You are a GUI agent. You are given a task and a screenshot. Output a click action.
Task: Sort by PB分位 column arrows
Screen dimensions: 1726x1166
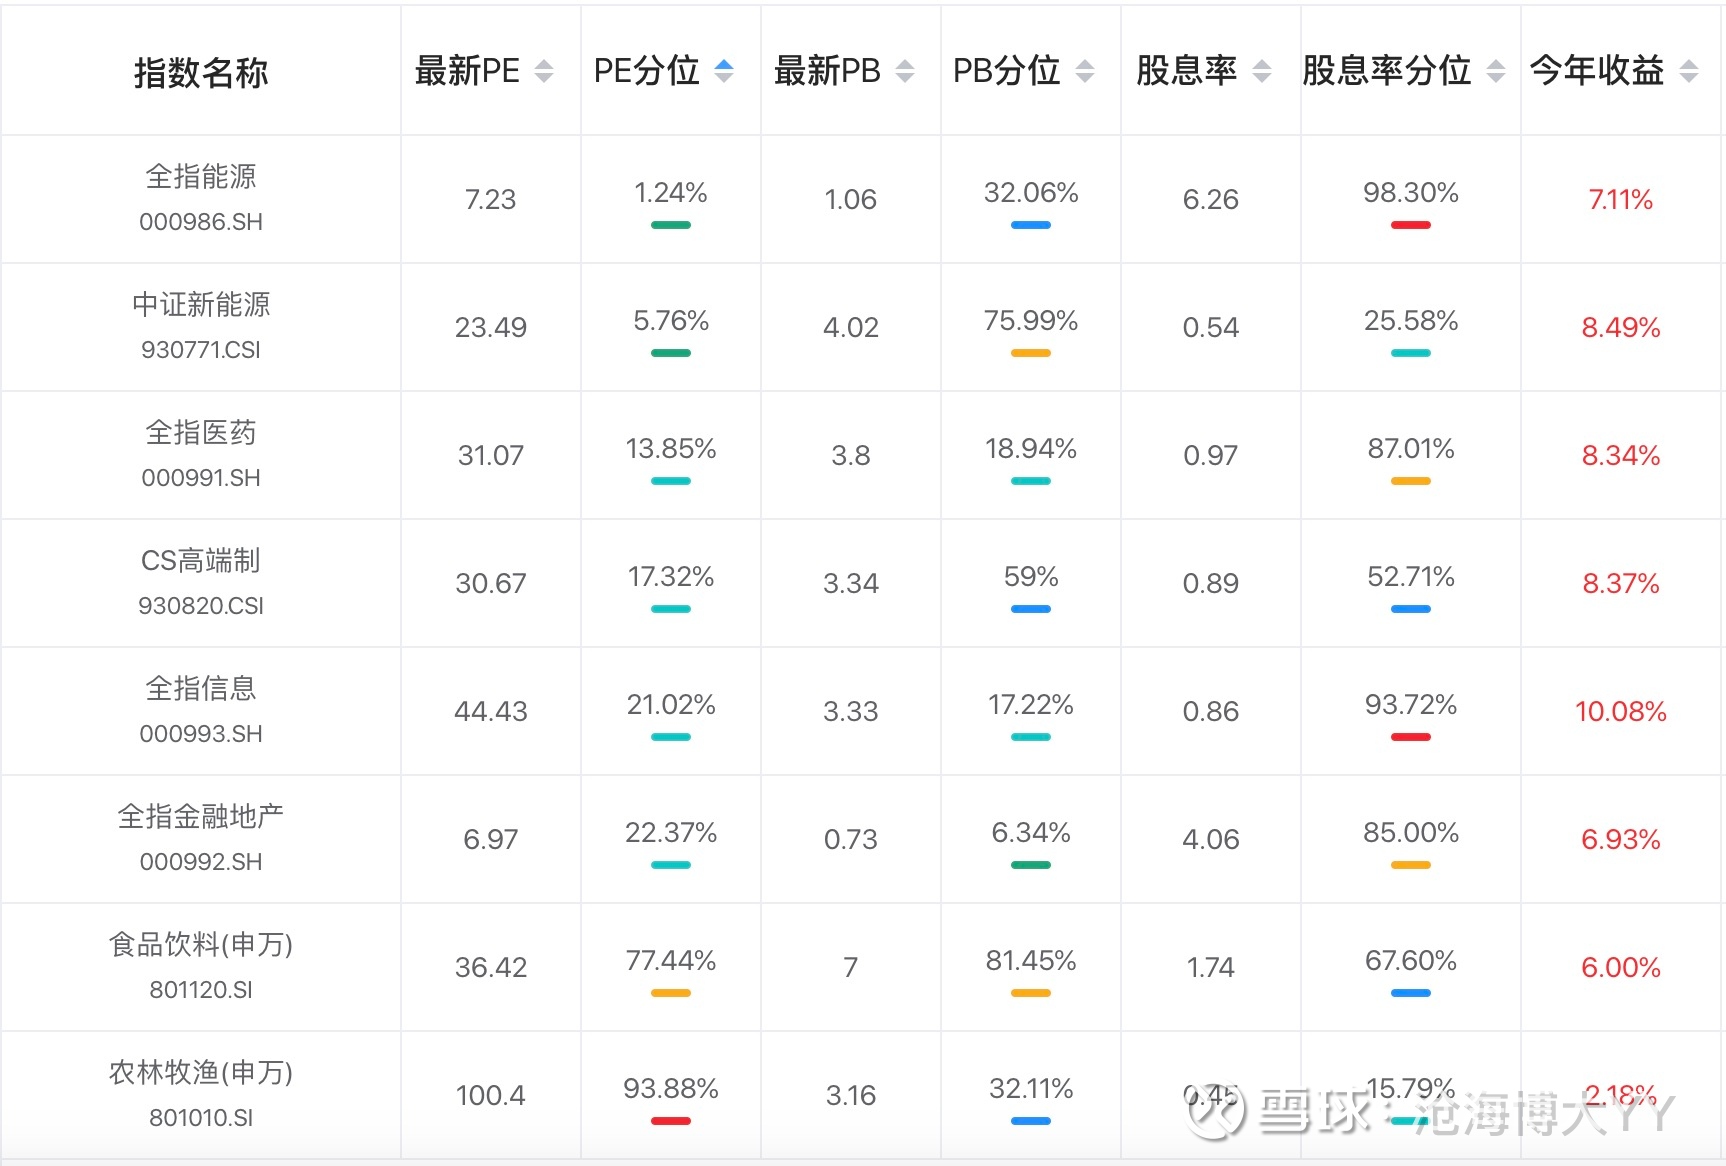(x=1085, y=71)
